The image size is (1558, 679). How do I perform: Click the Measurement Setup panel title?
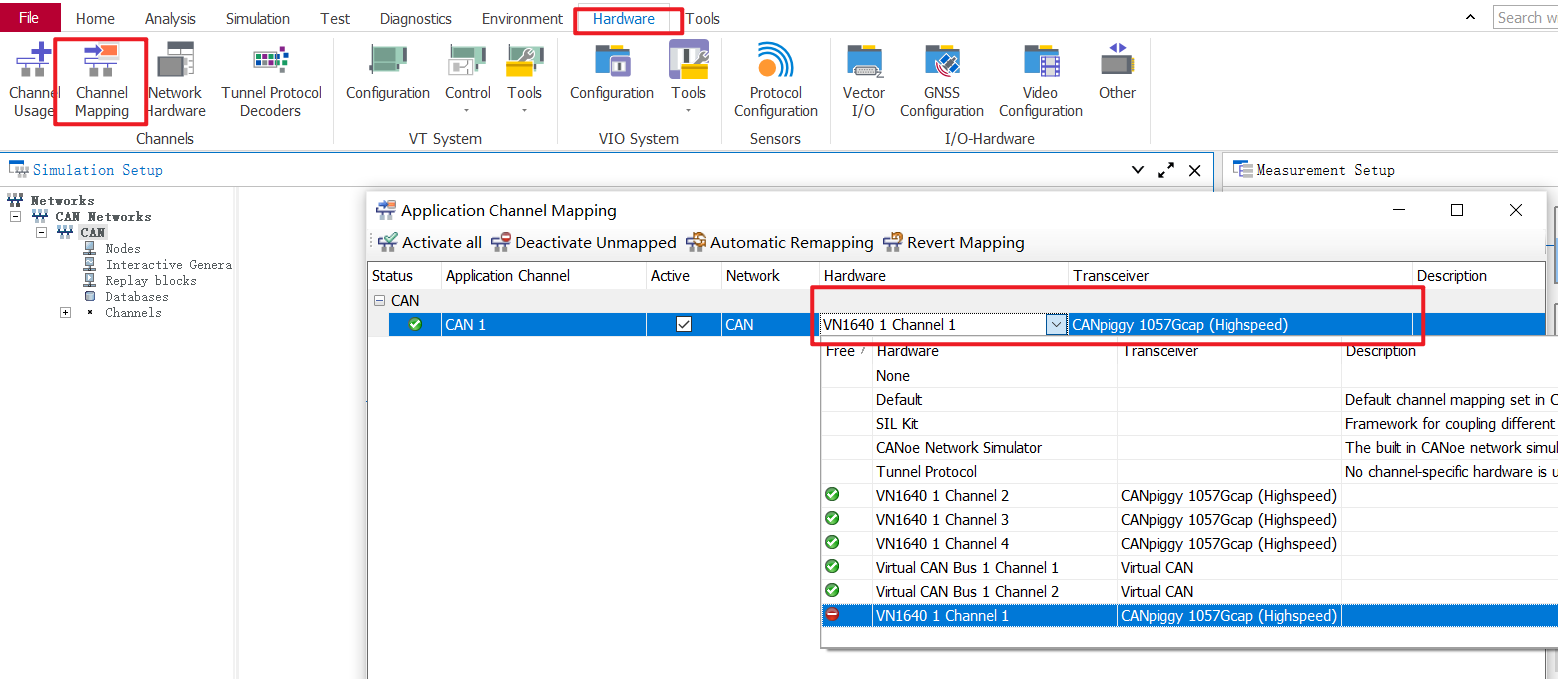click(1325, 170)
